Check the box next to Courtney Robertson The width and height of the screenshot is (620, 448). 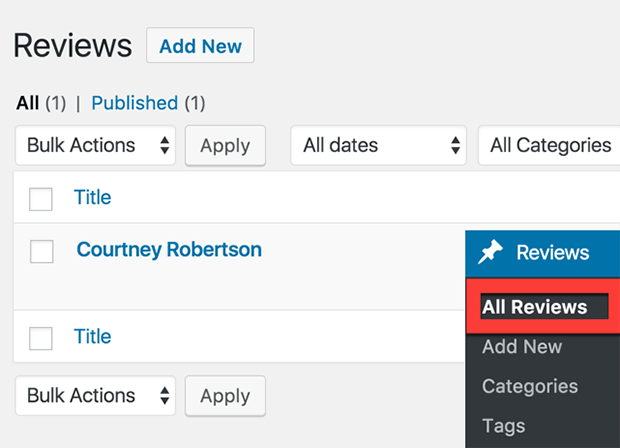coord(42,251)
